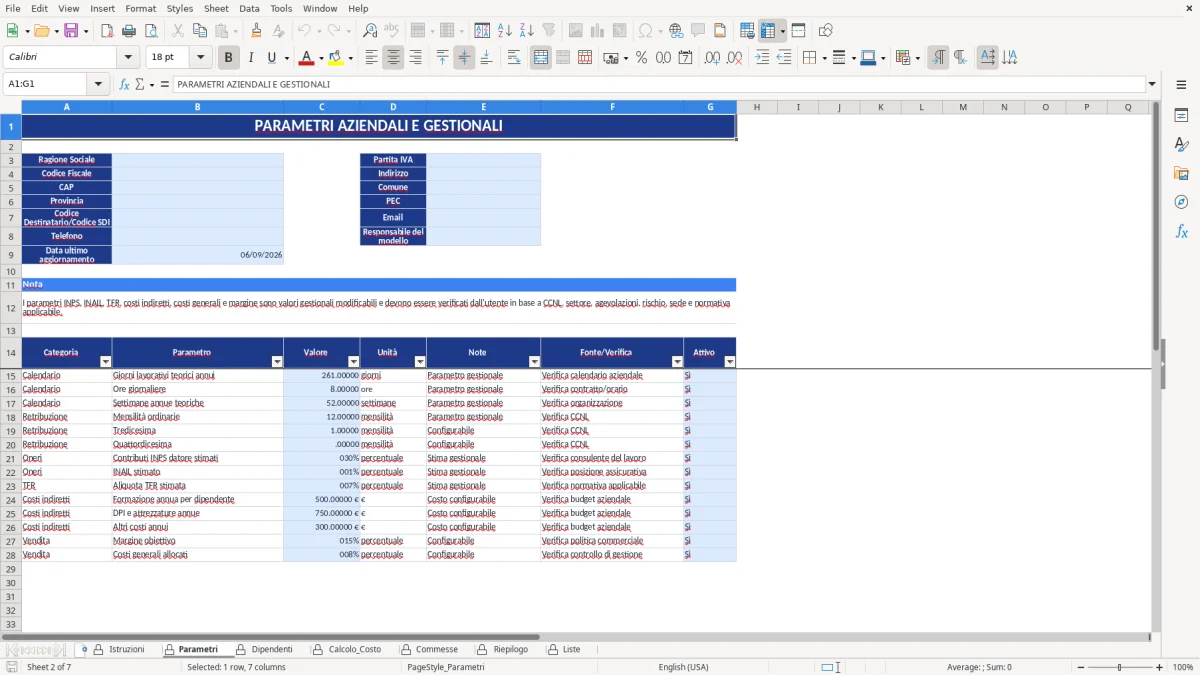Click the 100% zoom level indicator

[1182, 667]
